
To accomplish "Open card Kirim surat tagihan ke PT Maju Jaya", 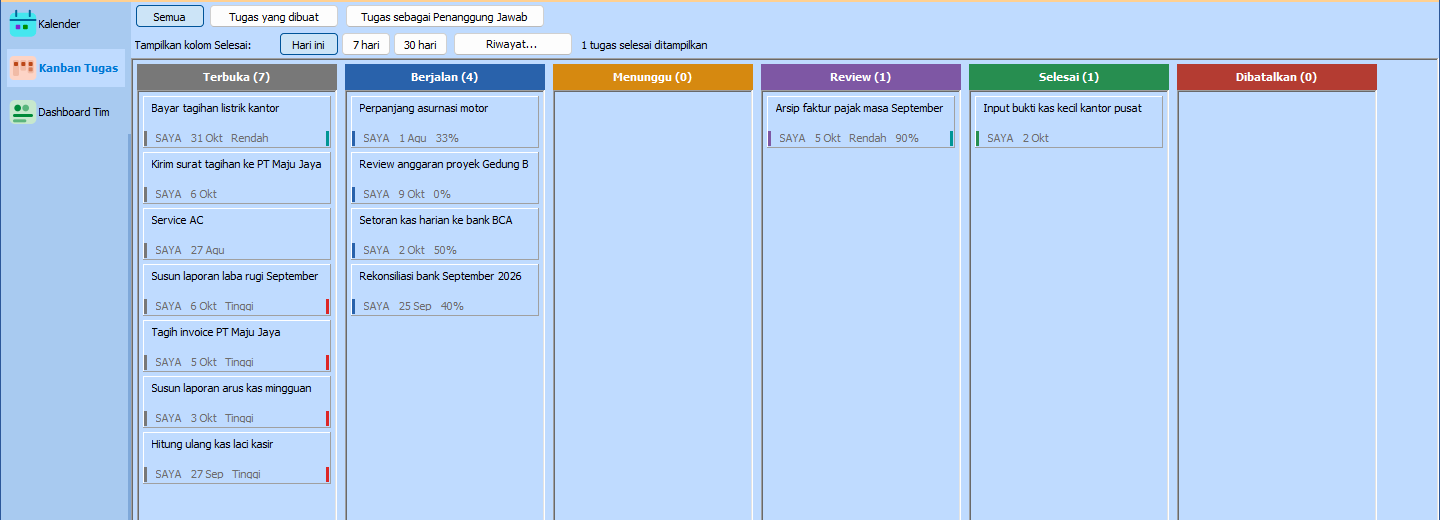I will point(237,178).
